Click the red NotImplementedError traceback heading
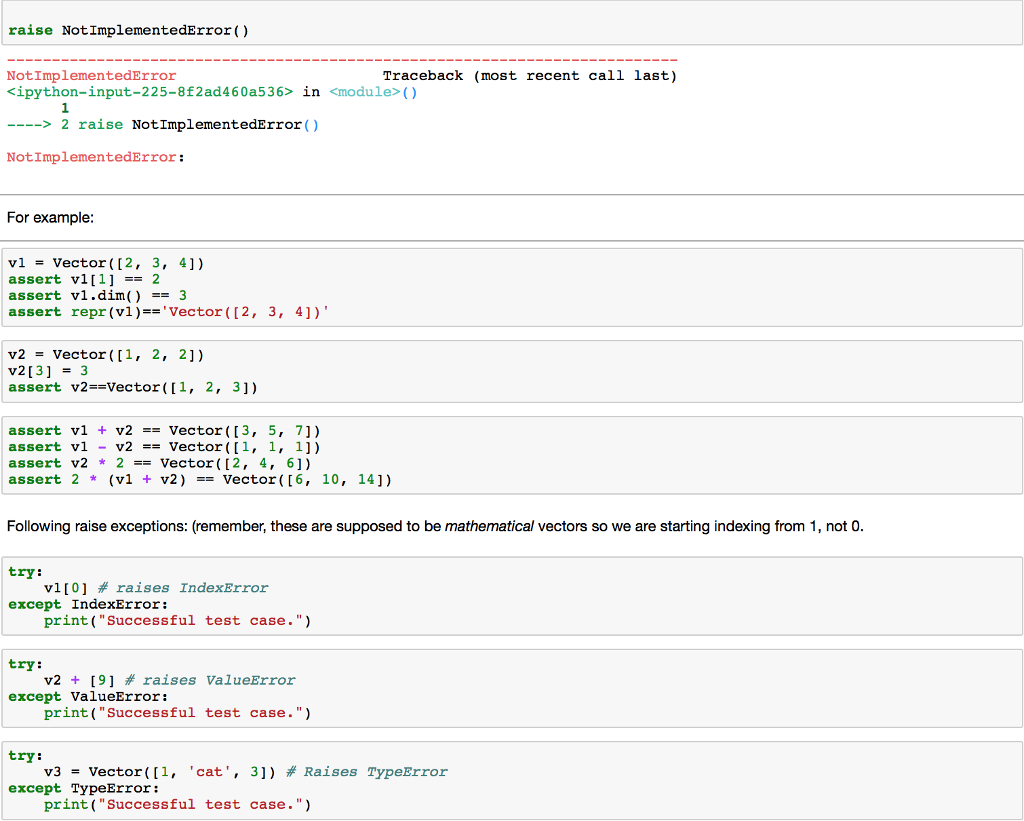The width and height of the screenshot is (1024, 821). tap(90, 75)
